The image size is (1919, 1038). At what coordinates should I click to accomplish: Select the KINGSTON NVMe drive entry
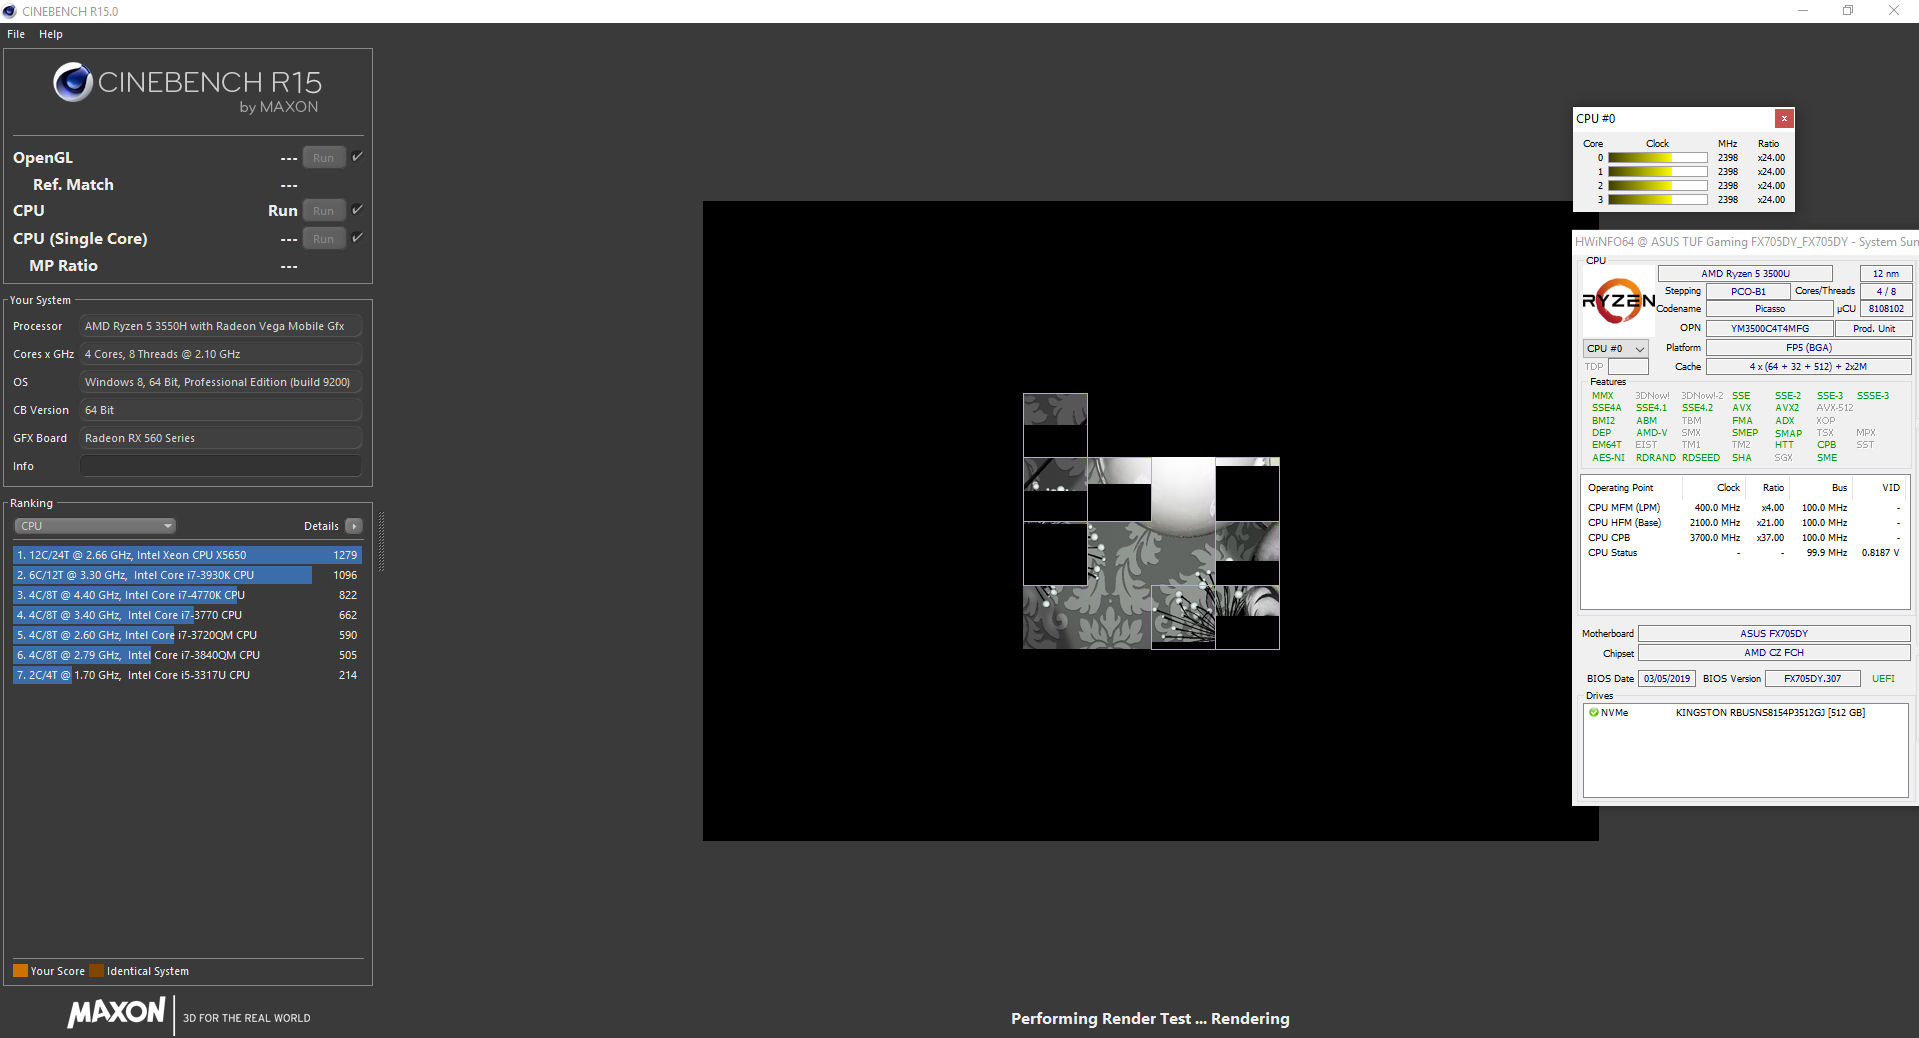1745,713
